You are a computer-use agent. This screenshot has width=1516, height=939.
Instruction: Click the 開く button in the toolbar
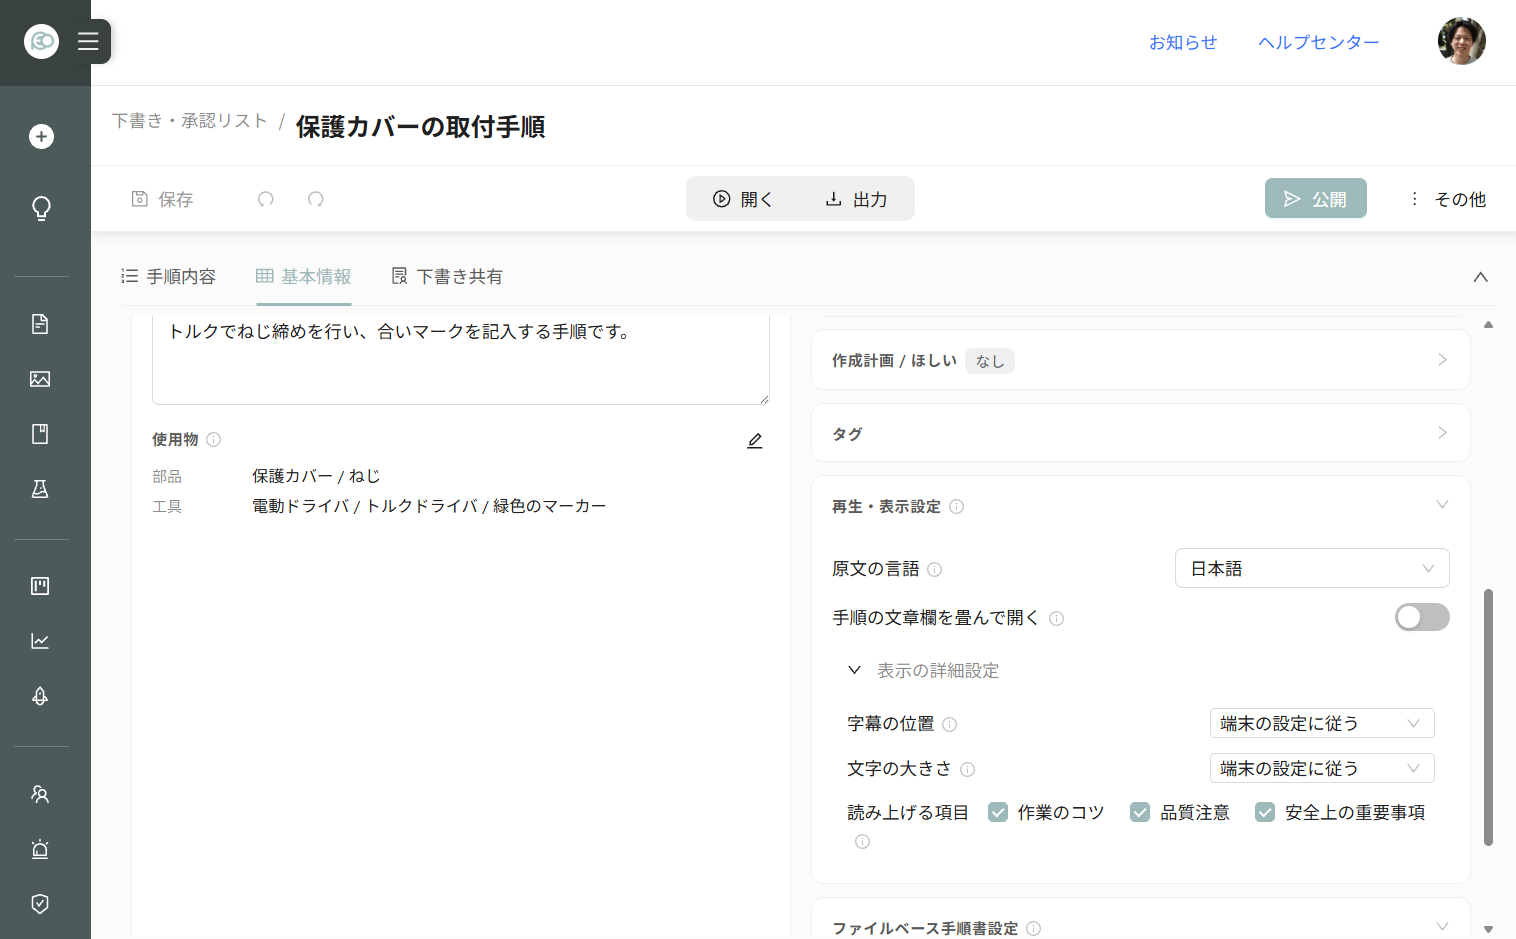[x=743, y=199]
